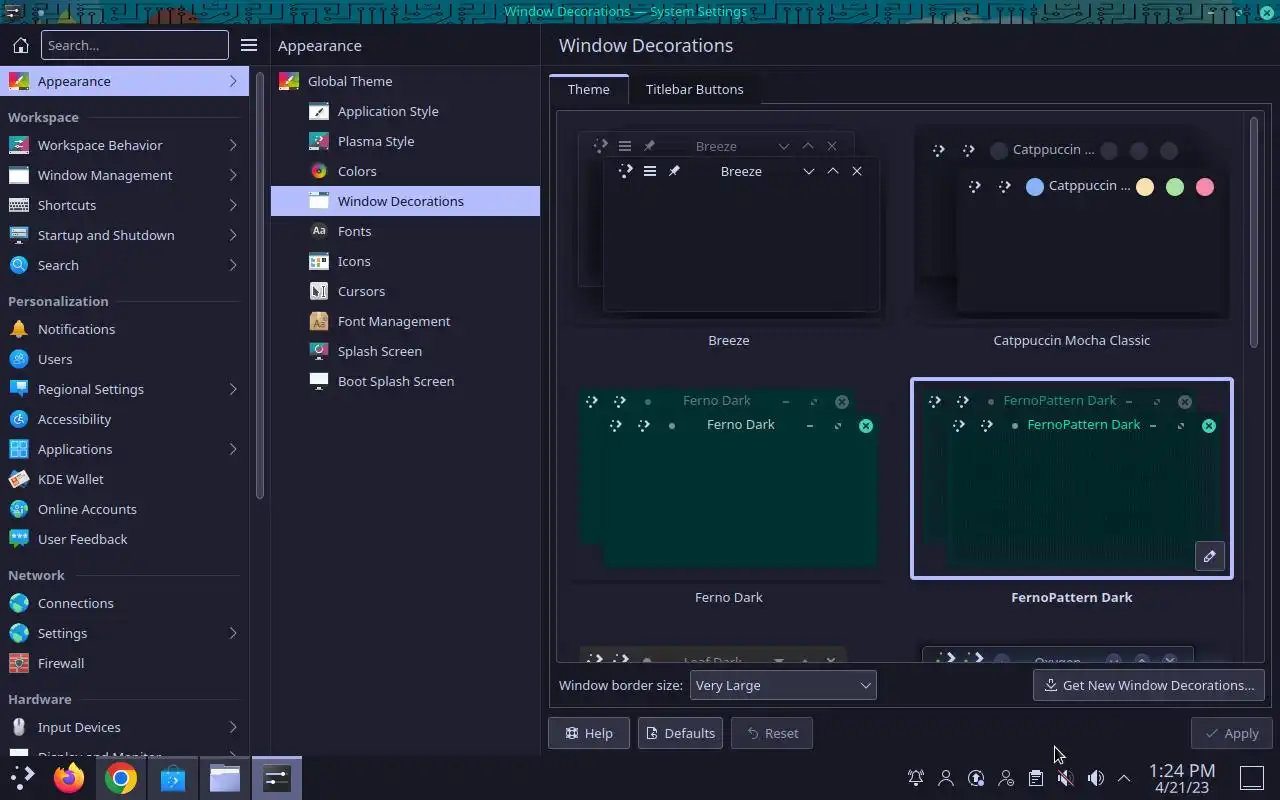This screenshot has width=1280, height=800.
Task: Click the volume speaker tray icon
Action: coord(1096,778)
